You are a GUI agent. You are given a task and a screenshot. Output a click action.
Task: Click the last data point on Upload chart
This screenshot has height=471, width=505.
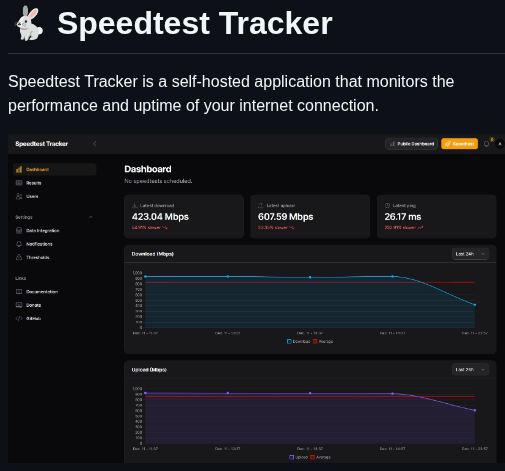[x=475, y=410]
